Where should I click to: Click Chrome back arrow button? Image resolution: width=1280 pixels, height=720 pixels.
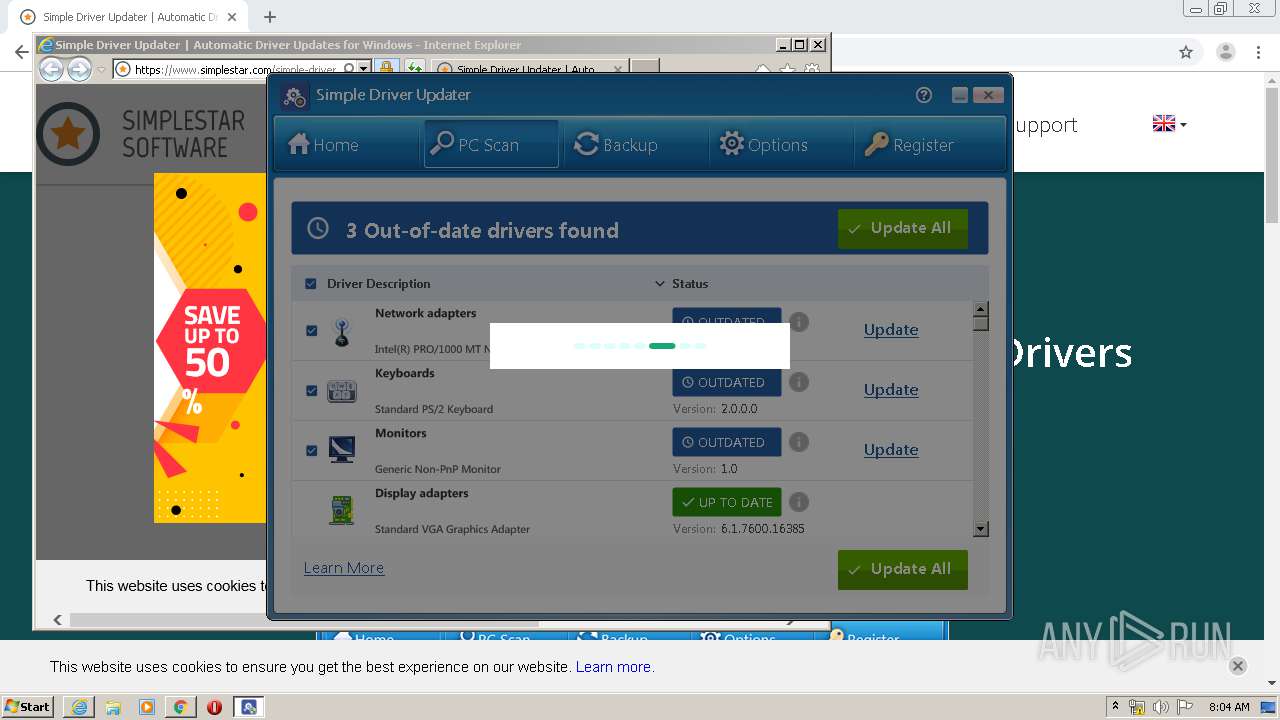[x=21, y=52]
